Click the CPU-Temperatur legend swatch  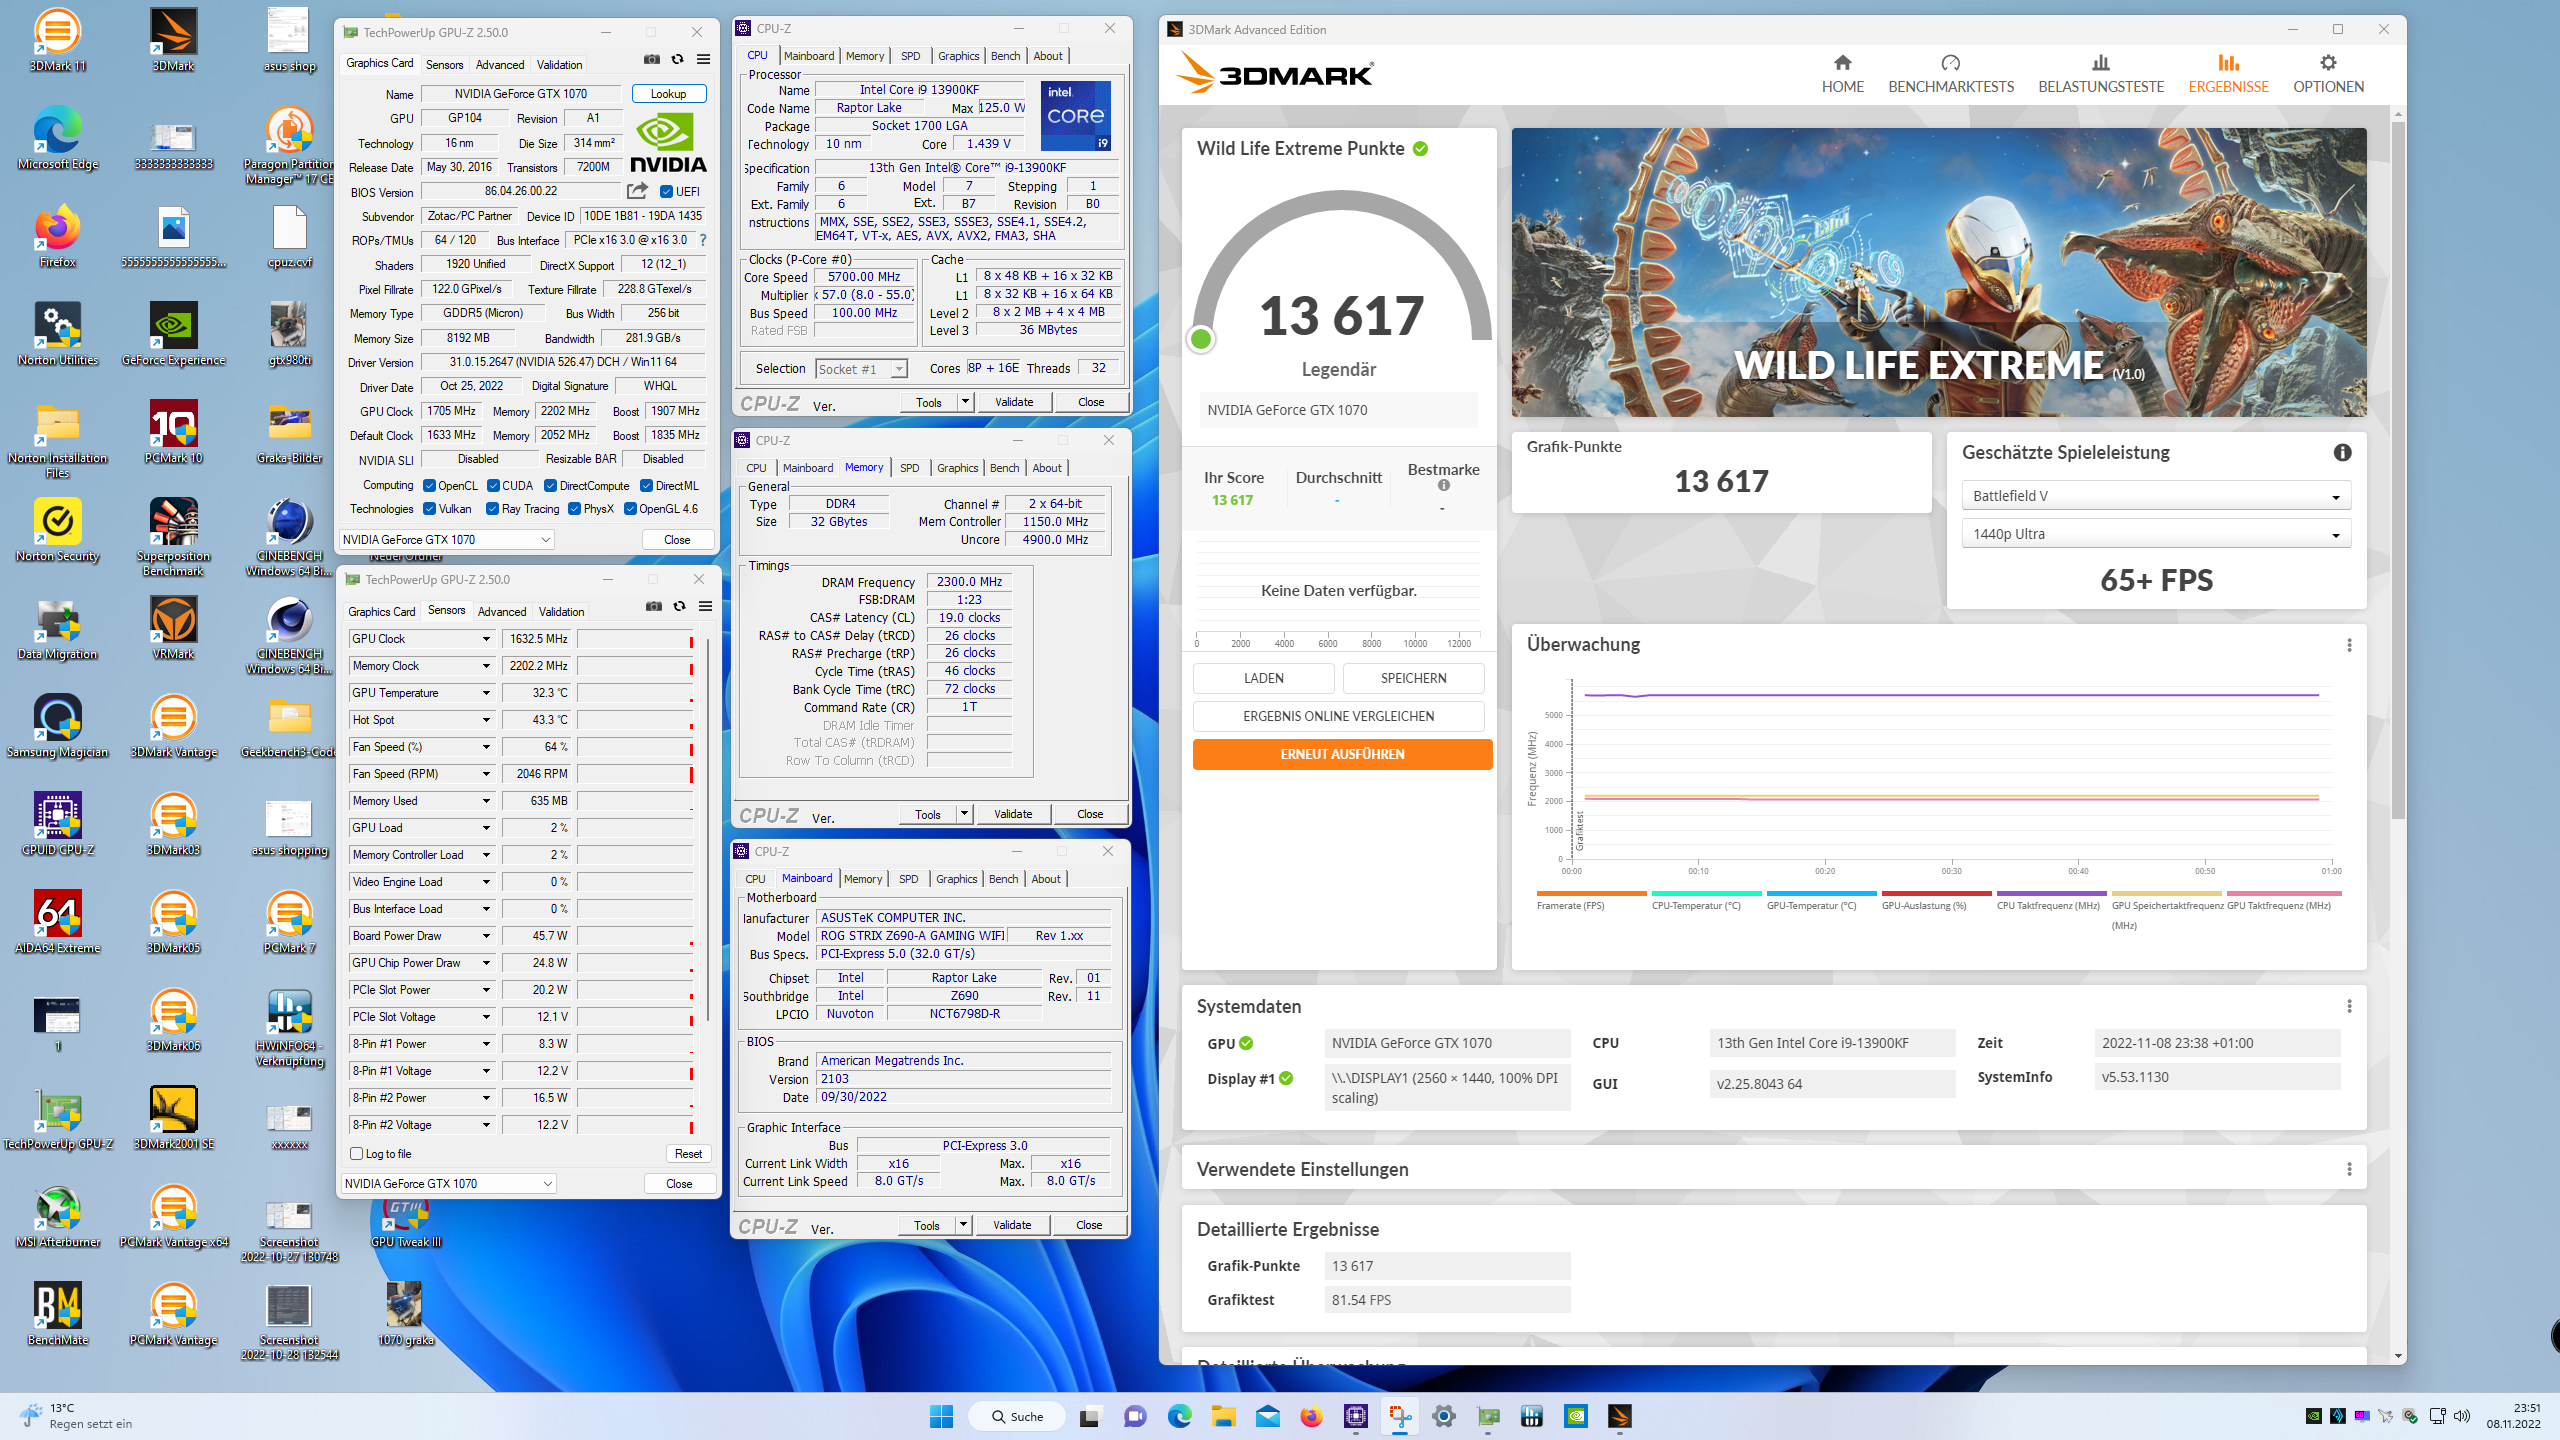(x=1706, y=894)
